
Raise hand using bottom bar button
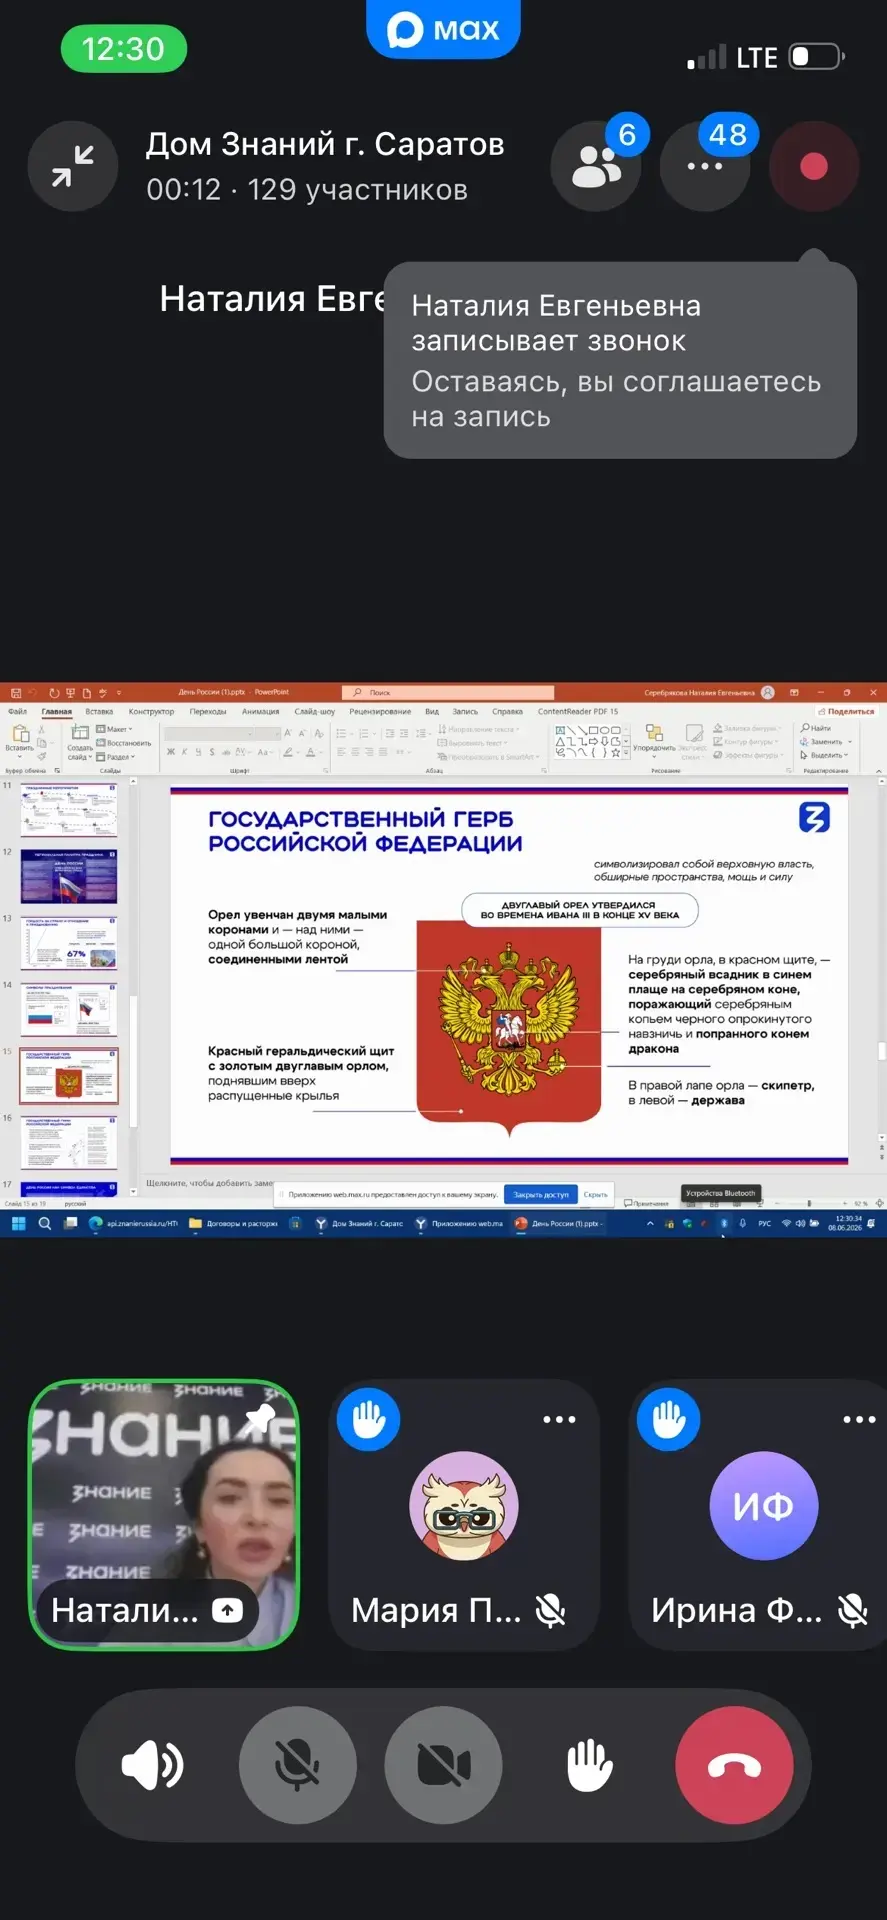[589, 1765]
